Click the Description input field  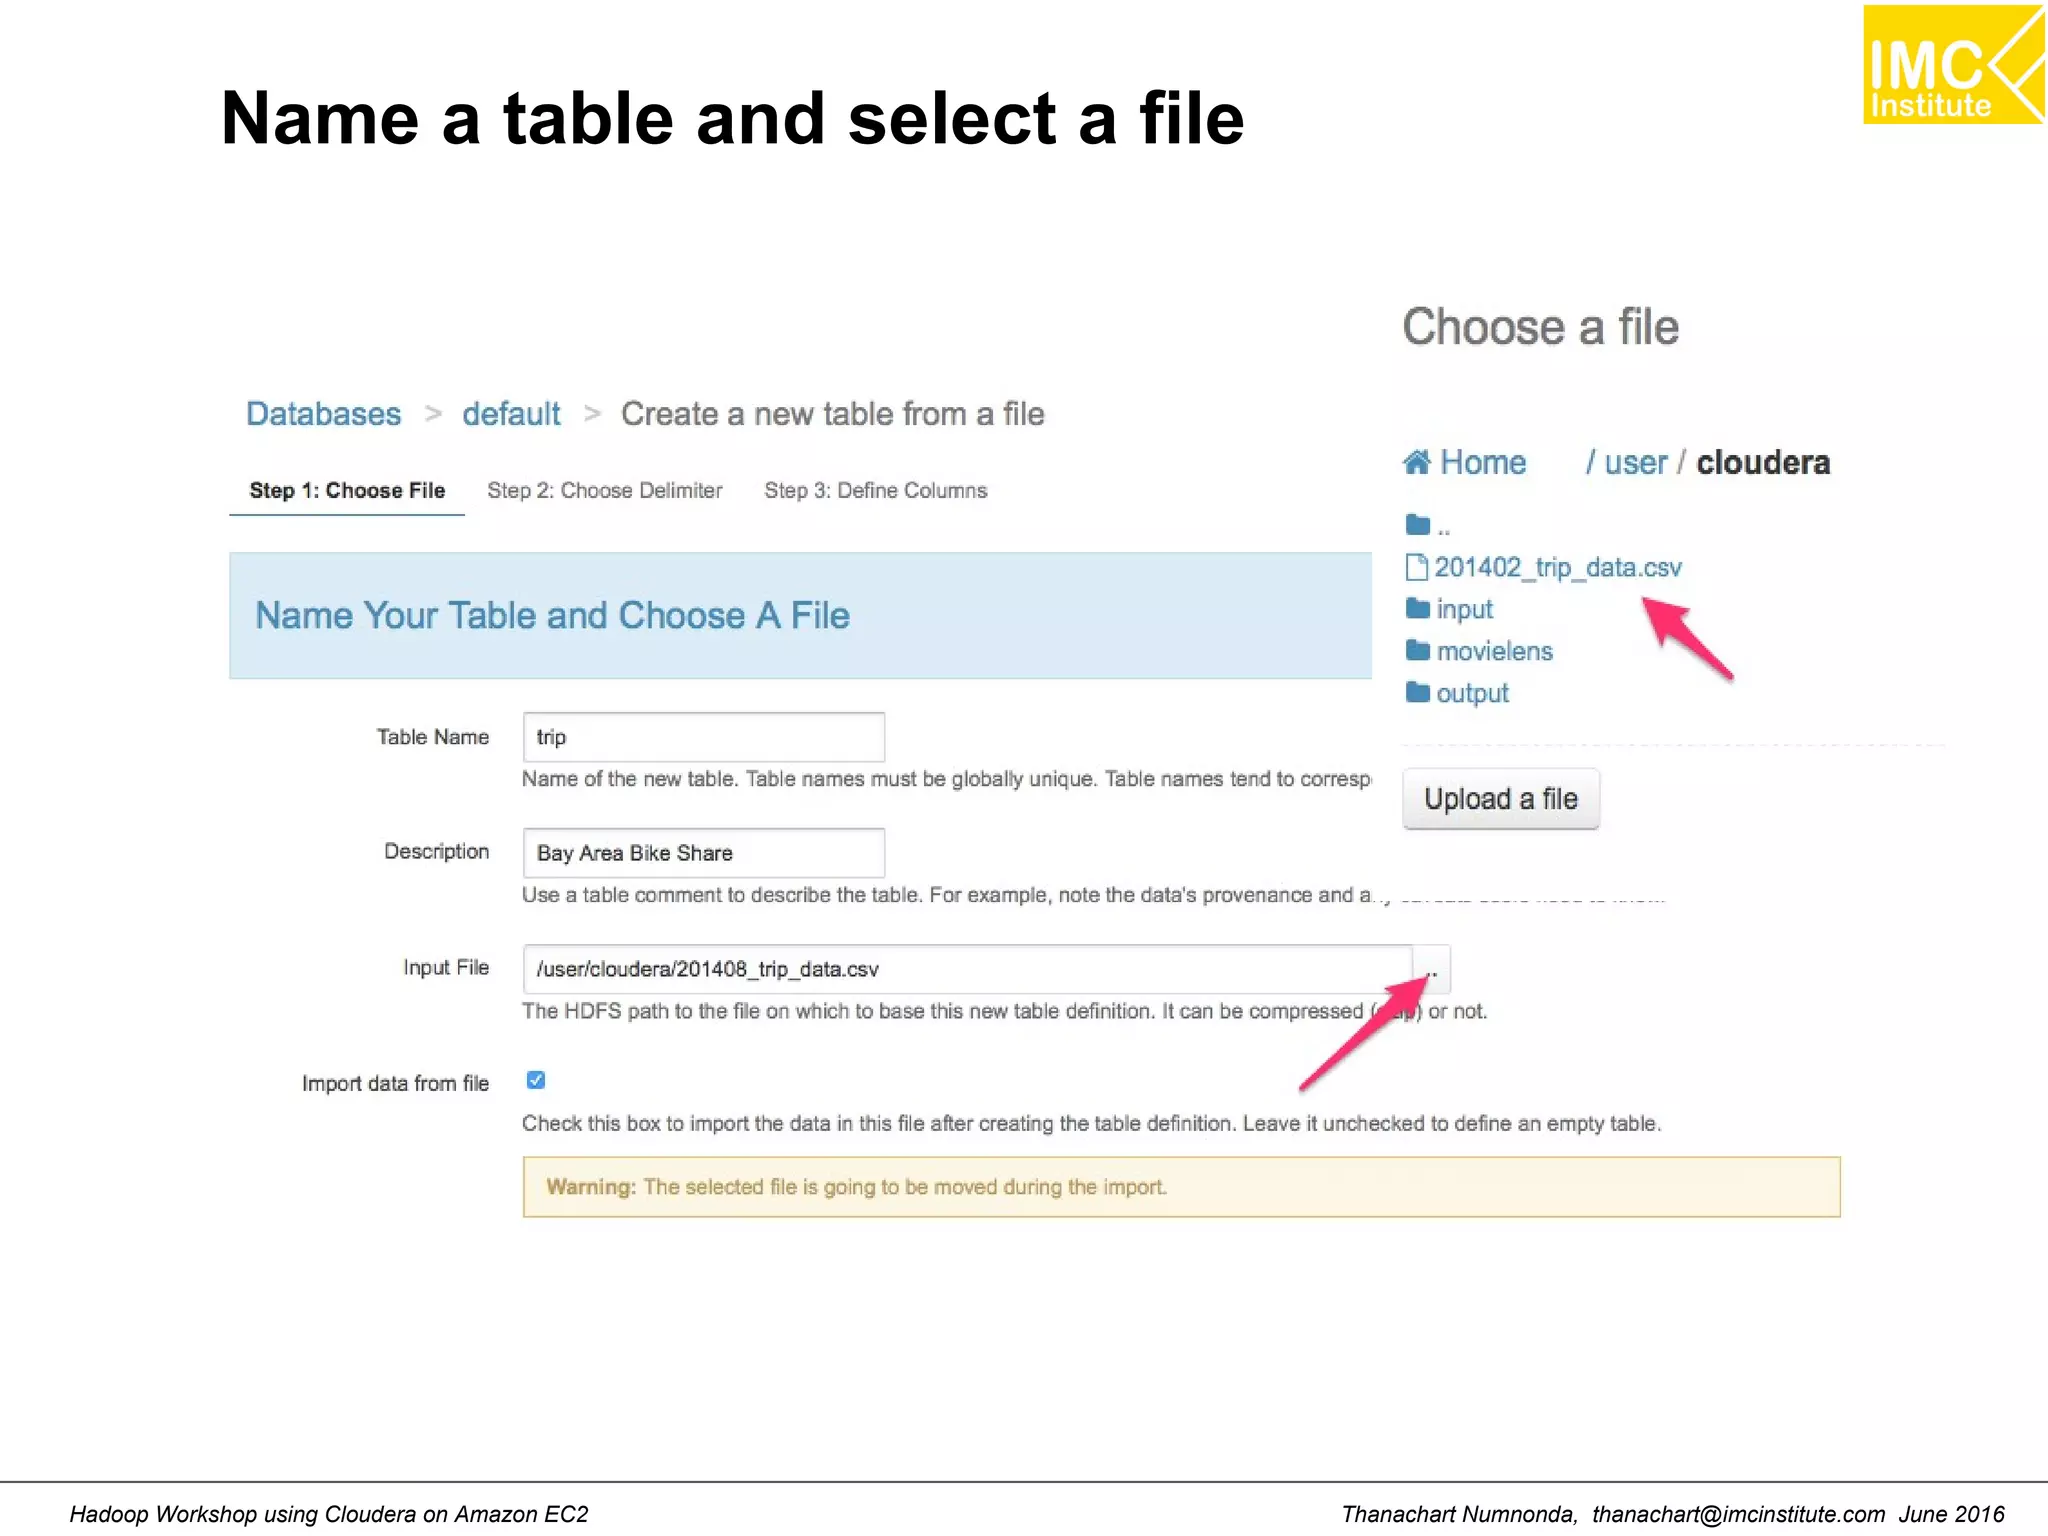[x=704, y=853]
